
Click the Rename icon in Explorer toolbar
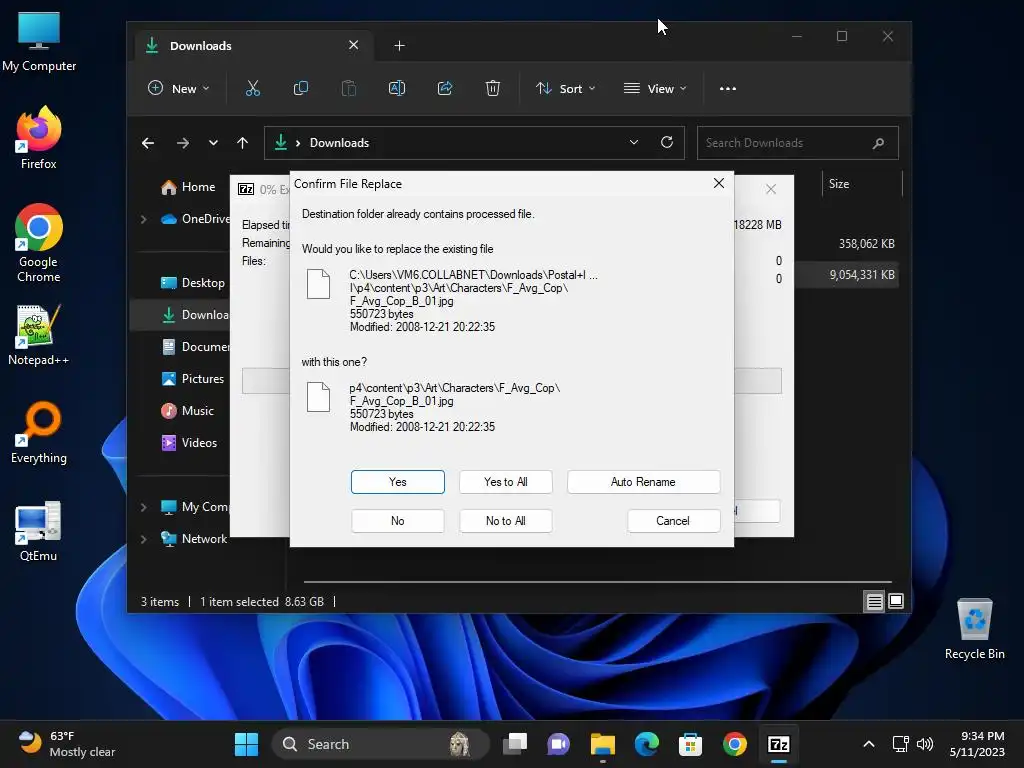(x=396, y=88)
